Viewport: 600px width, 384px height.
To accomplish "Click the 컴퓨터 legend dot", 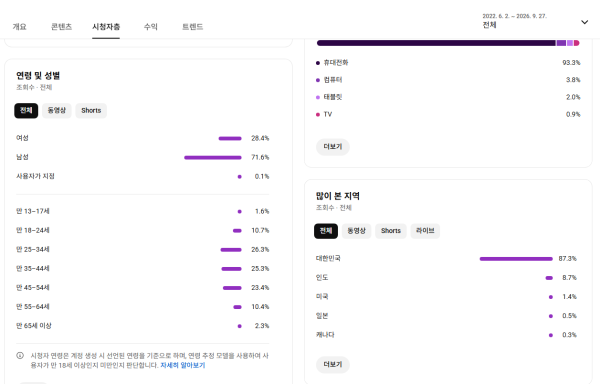I will pos(318,80).
